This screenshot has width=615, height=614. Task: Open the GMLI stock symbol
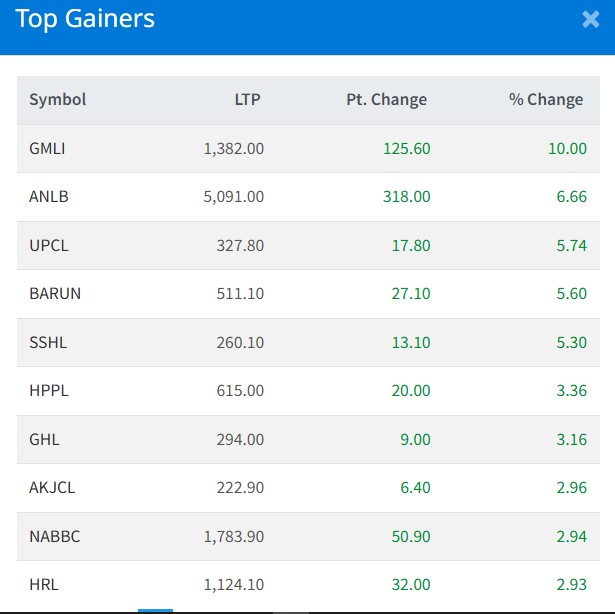[47, 148]
